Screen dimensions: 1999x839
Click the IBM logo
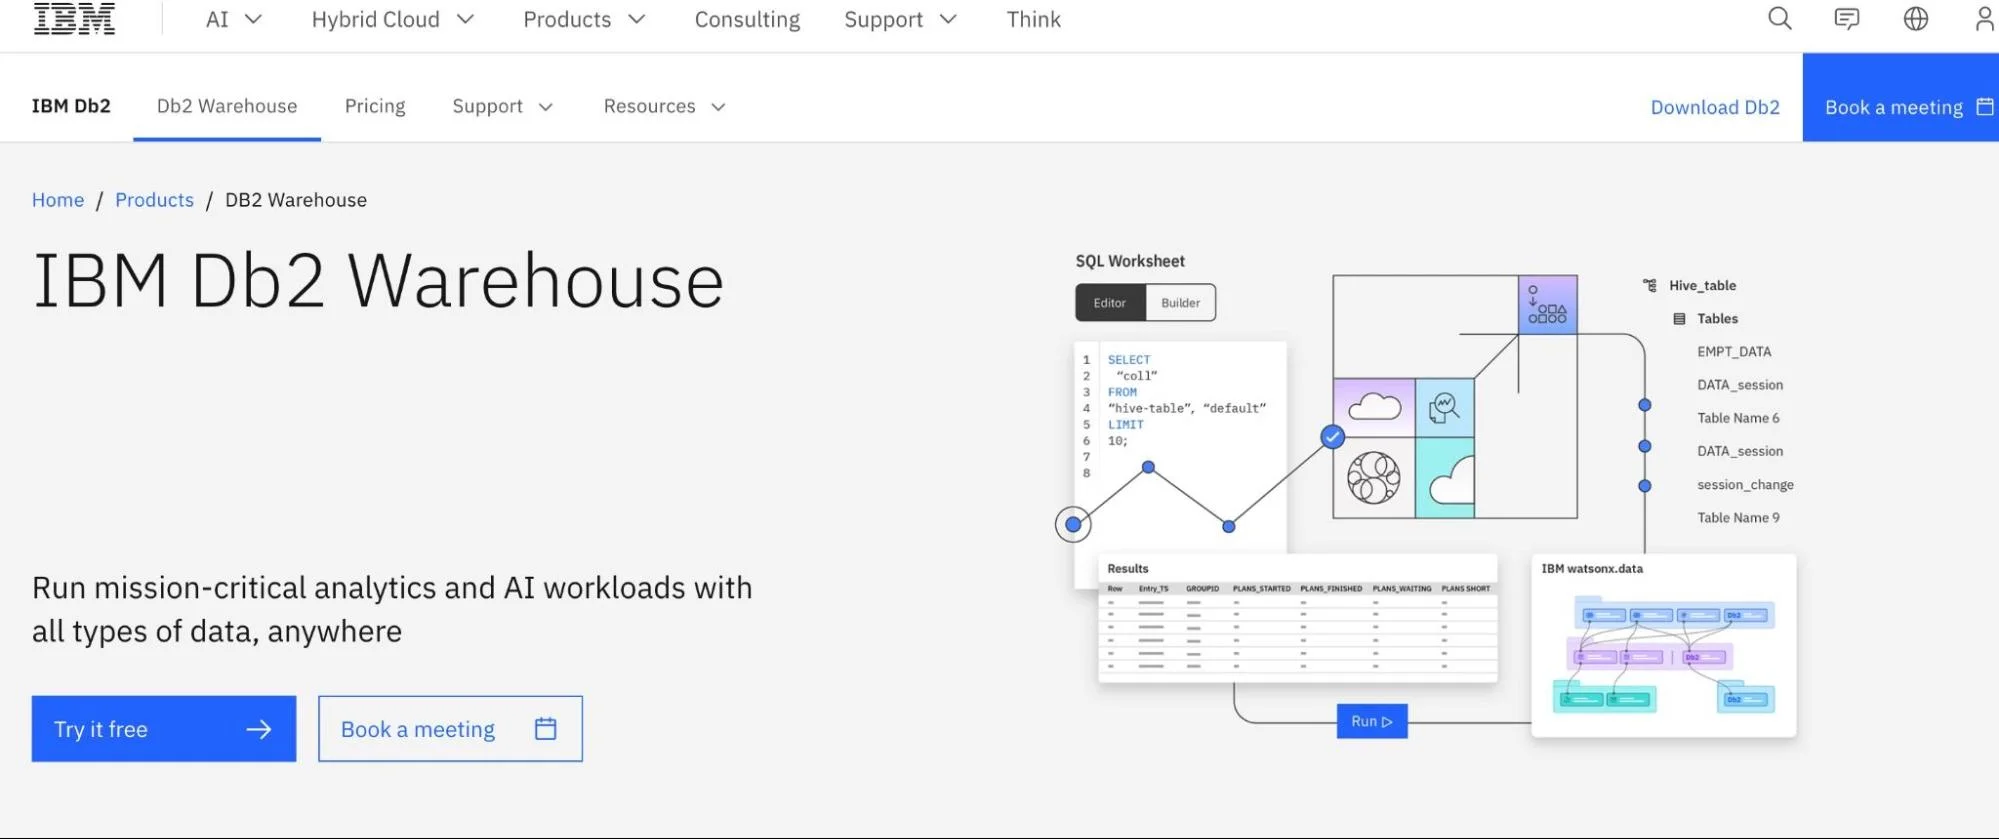click(74, 19)
